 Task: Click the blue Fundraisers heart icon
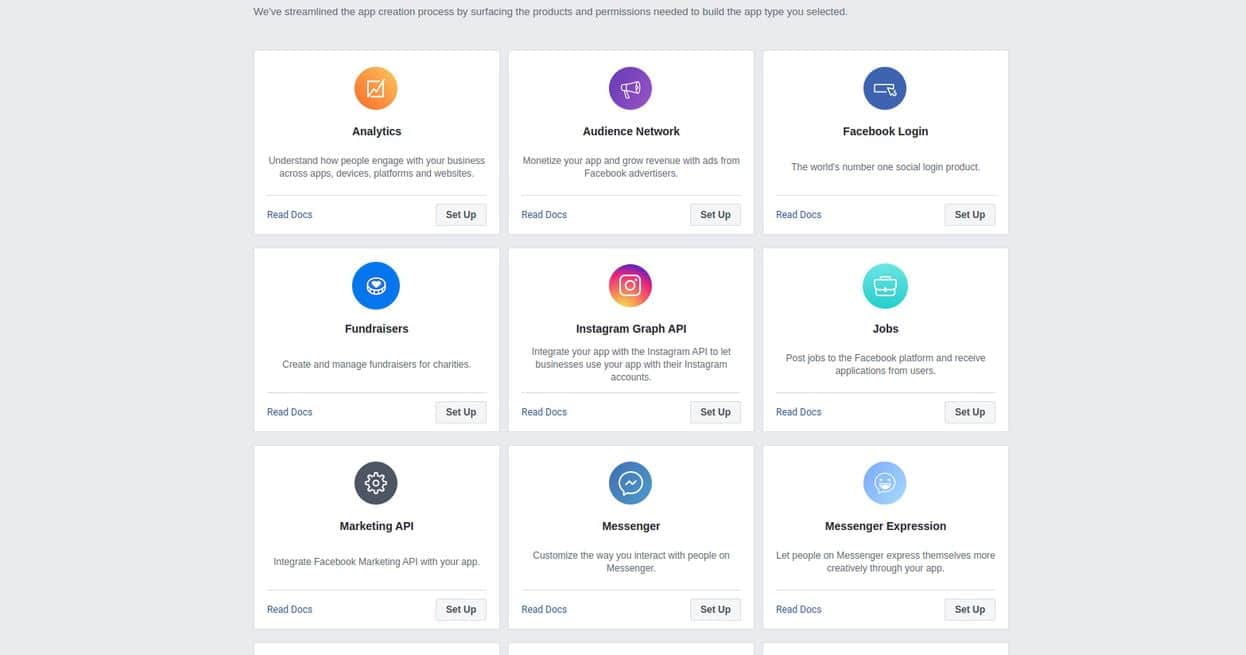[x=376, y=285]
